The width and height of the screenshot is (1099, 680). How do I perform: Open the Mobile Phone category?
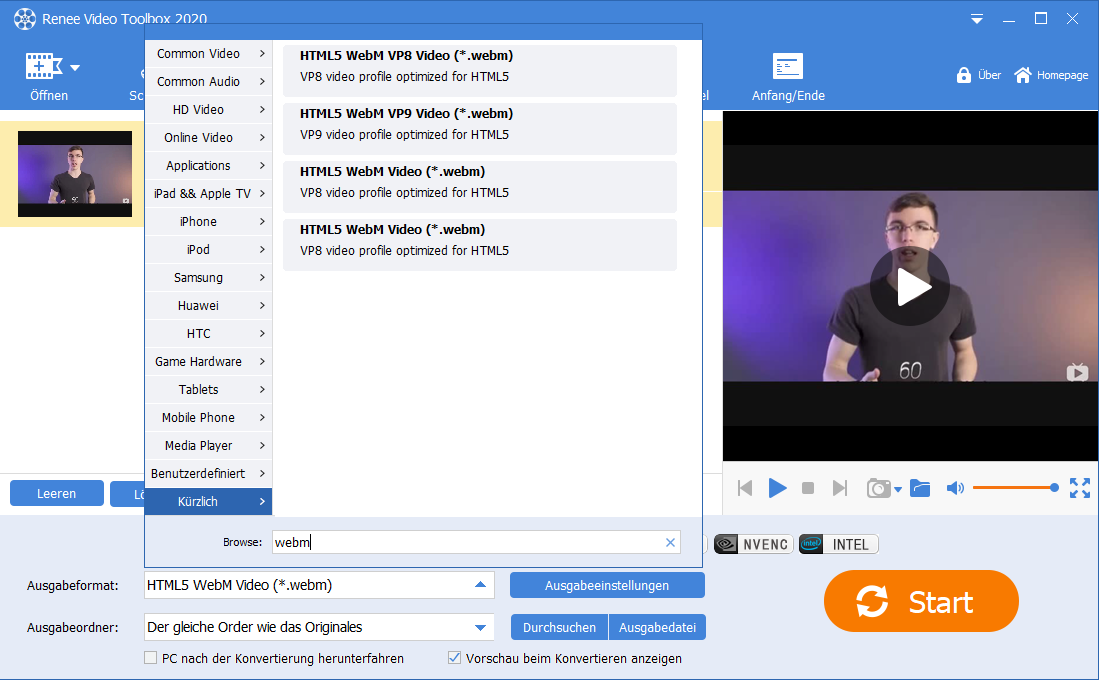pos(208,418)
